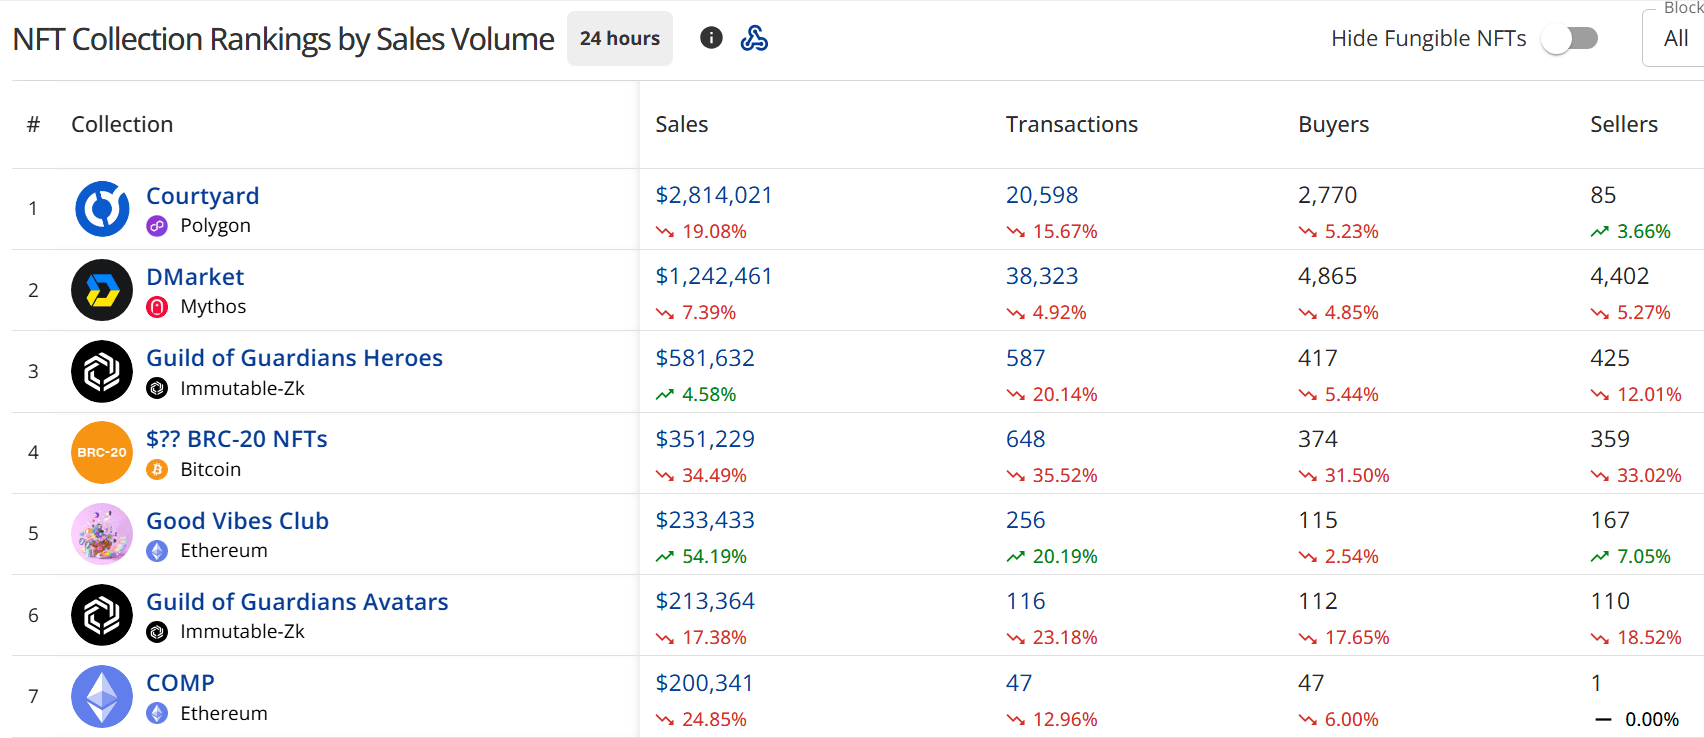Click the Mythos chain label

[213, 306]
